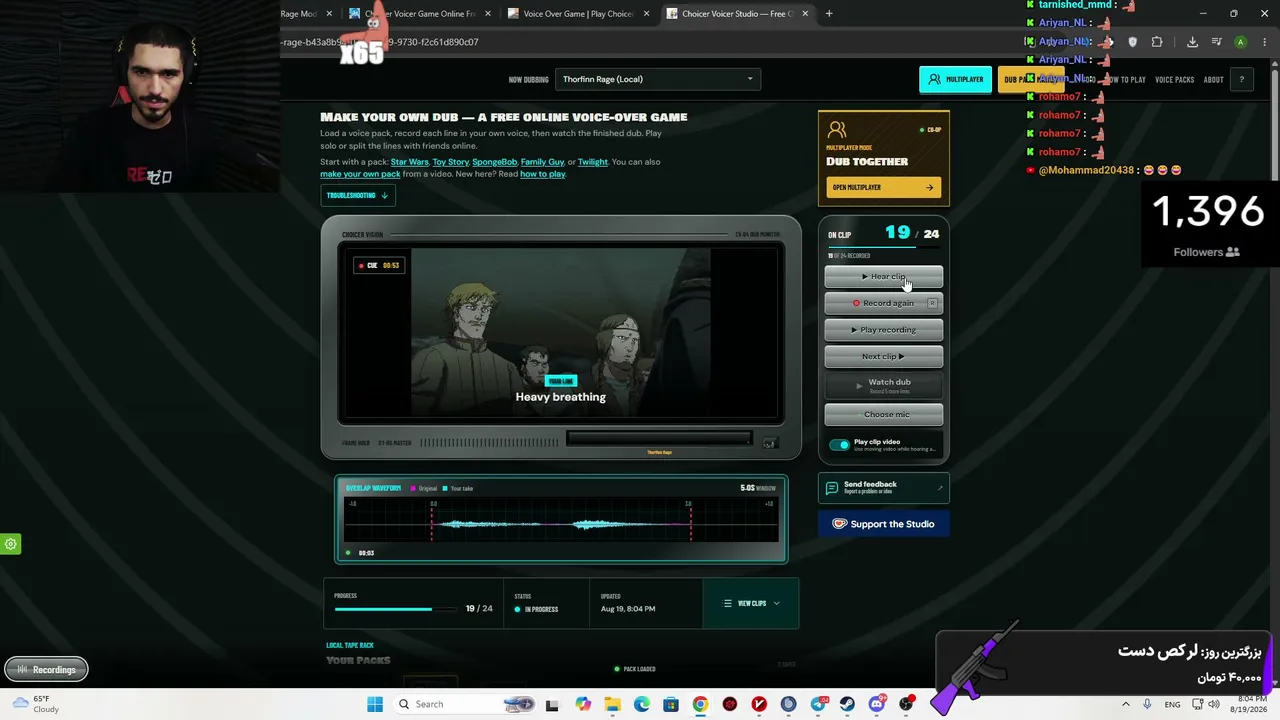Close the Choicer Voicer Studio tab

pyautogui.click(x=805, y=14)
